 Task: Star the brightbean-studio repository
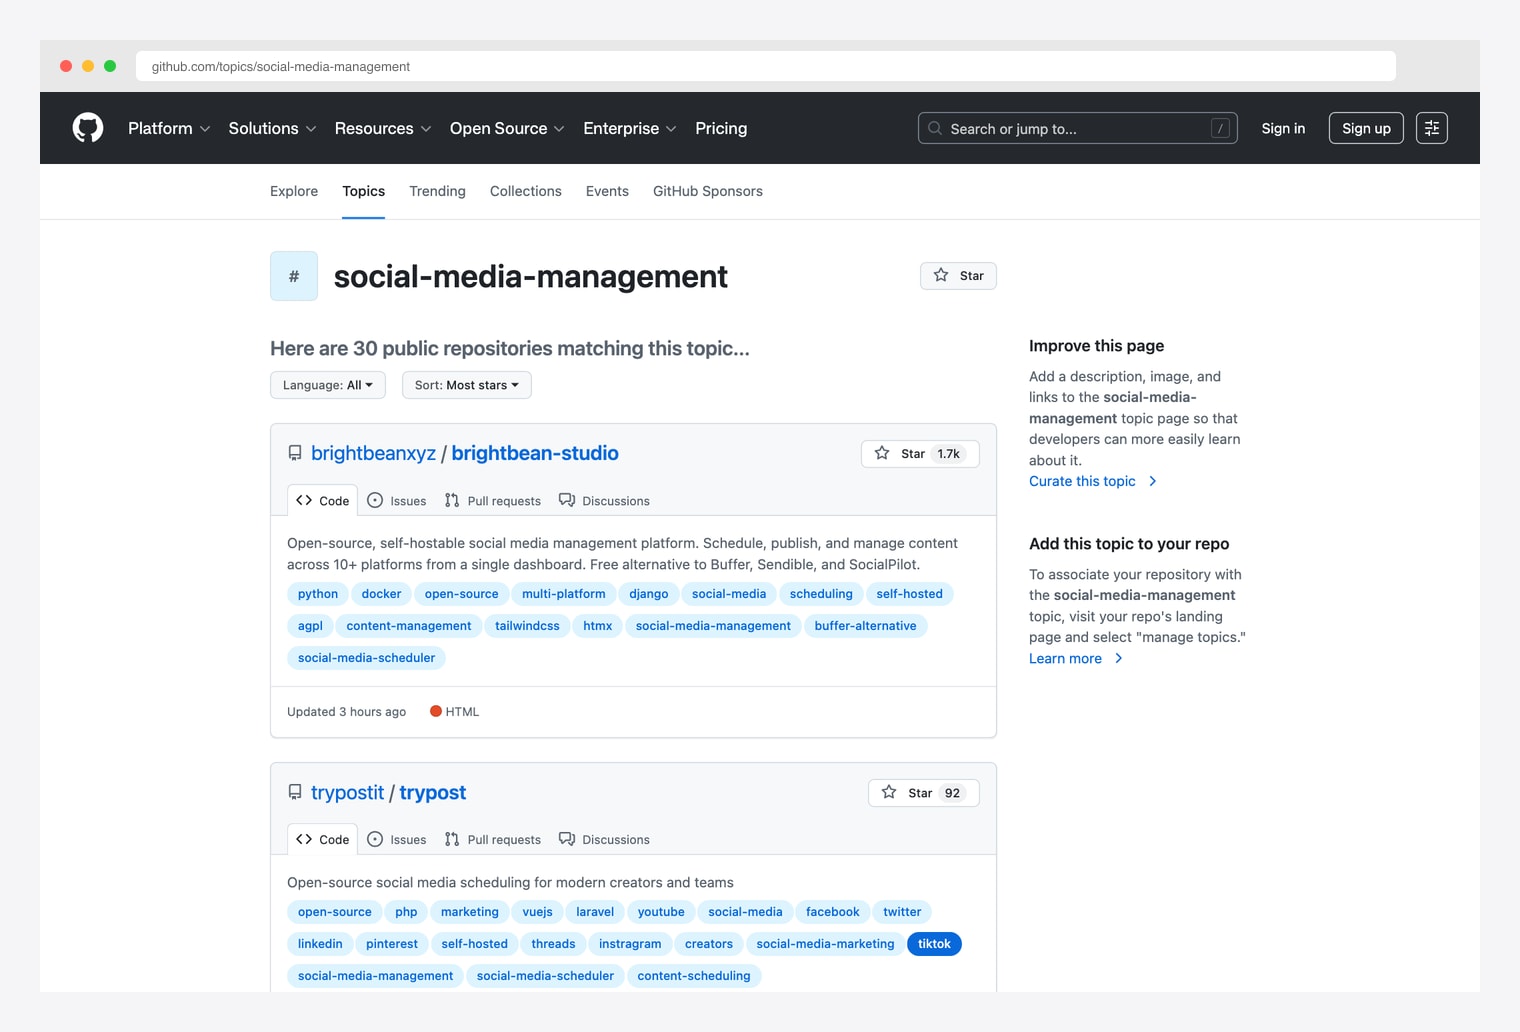(920, 454)
